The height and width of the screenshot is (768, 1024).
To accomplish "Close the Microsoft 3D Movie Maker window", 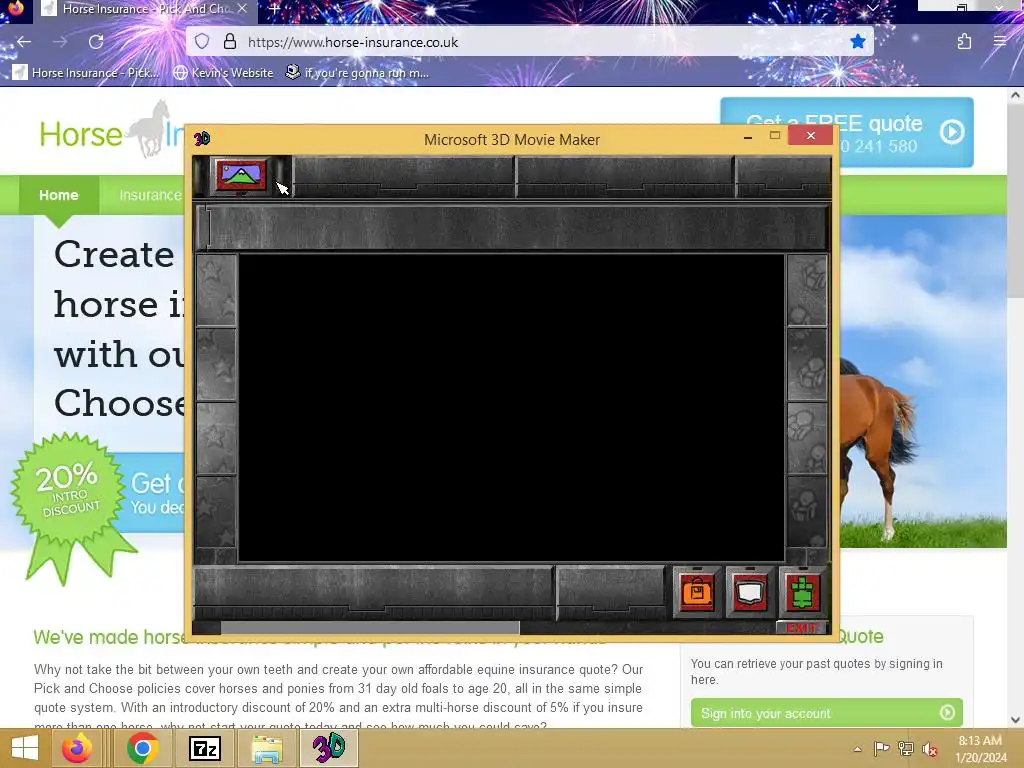I will [x=810, y=135].
